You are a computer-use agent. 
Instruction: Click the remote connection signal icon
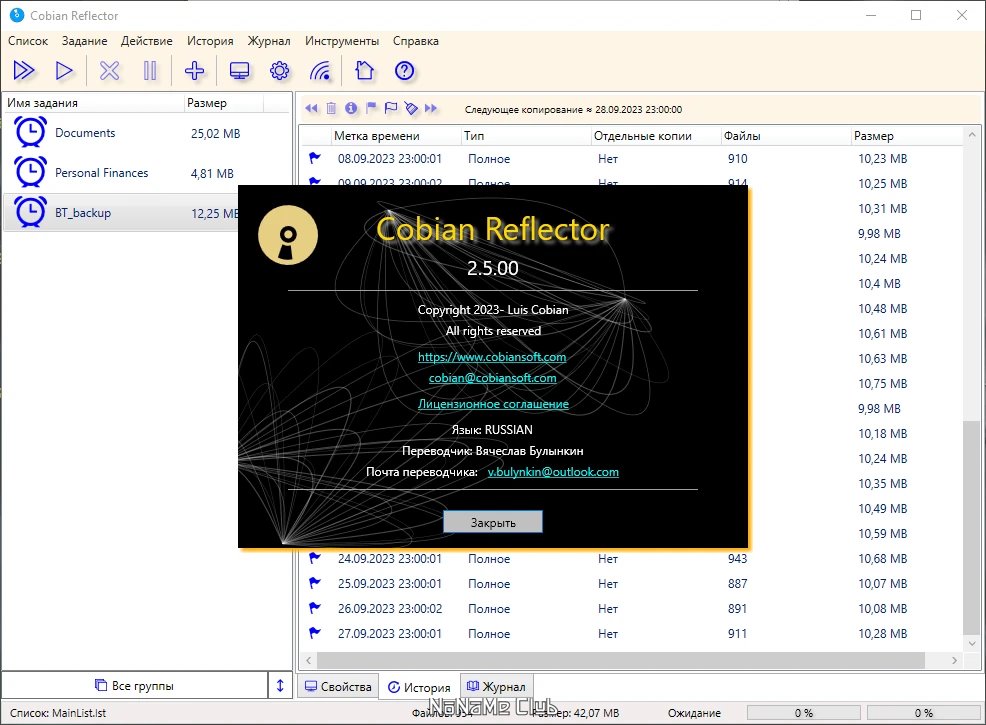(320, 70)
